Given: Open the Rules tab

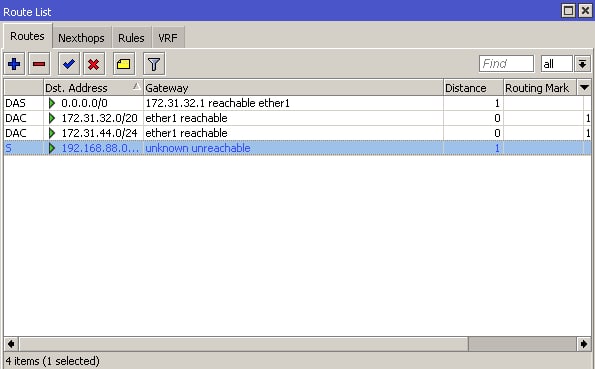Looking at the screenshot, I should coord(131,38).
